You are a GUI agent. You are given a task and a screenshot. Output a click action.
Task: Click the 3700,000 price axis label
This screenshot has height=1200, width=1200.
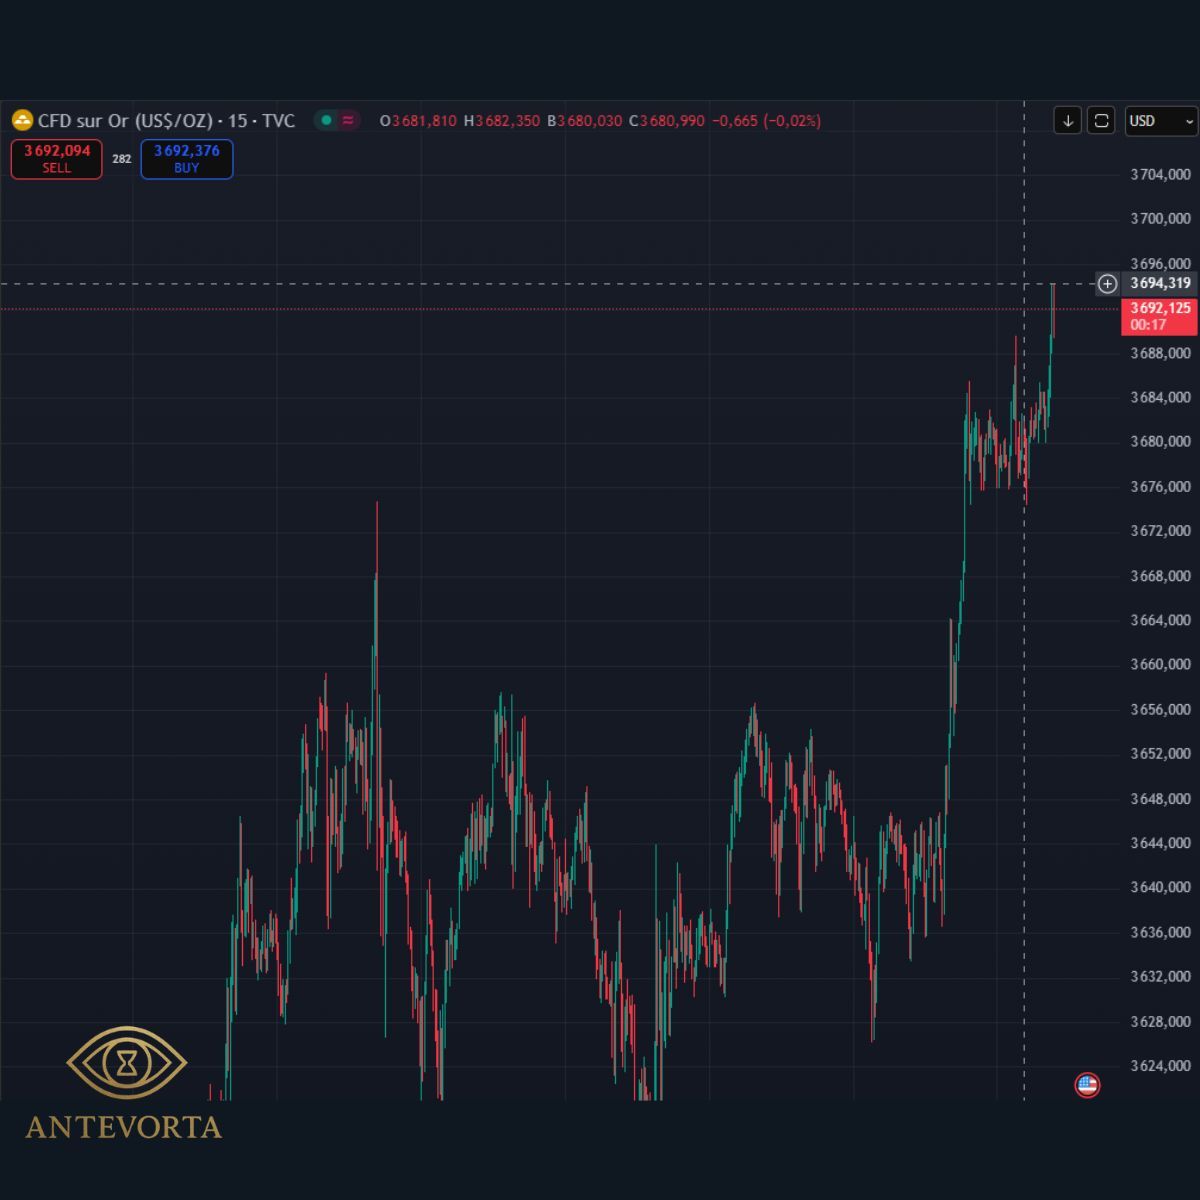(1160, 219)
